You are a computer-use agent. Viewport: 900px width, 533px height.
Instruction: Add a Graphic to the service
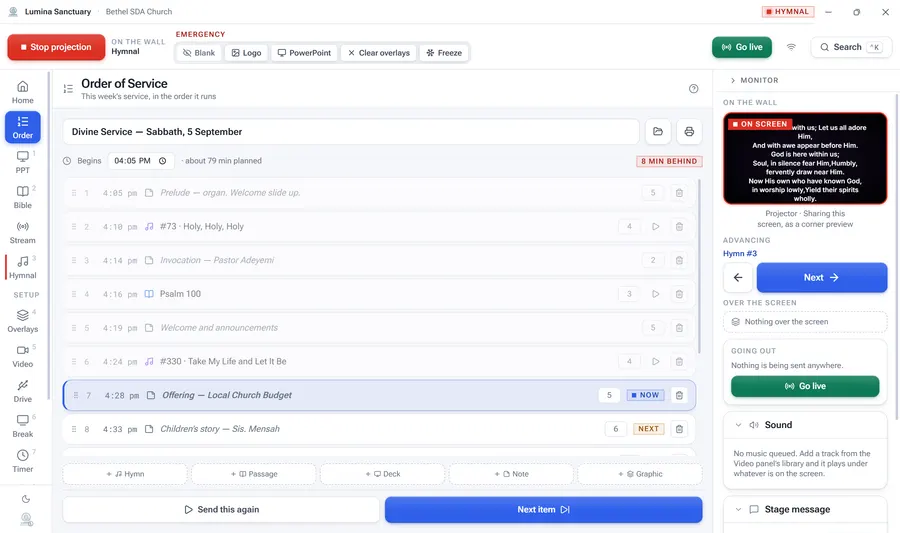coord(640,474)
